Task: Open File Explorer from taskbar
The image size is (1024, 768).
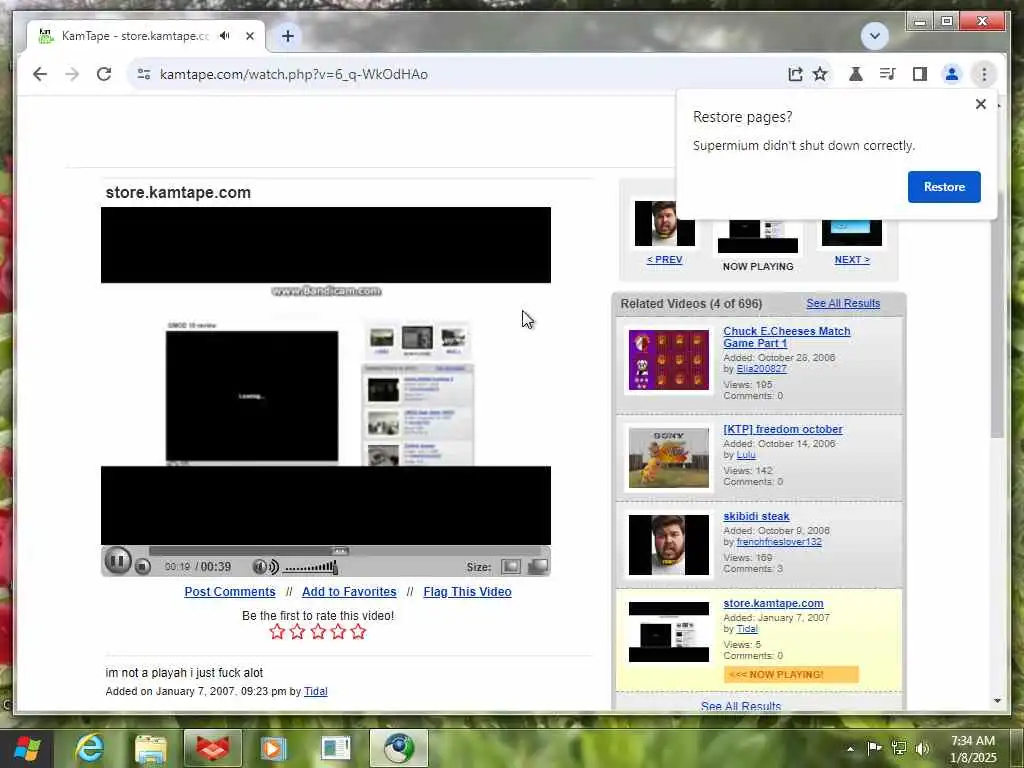Action: [x=151, y=749]
